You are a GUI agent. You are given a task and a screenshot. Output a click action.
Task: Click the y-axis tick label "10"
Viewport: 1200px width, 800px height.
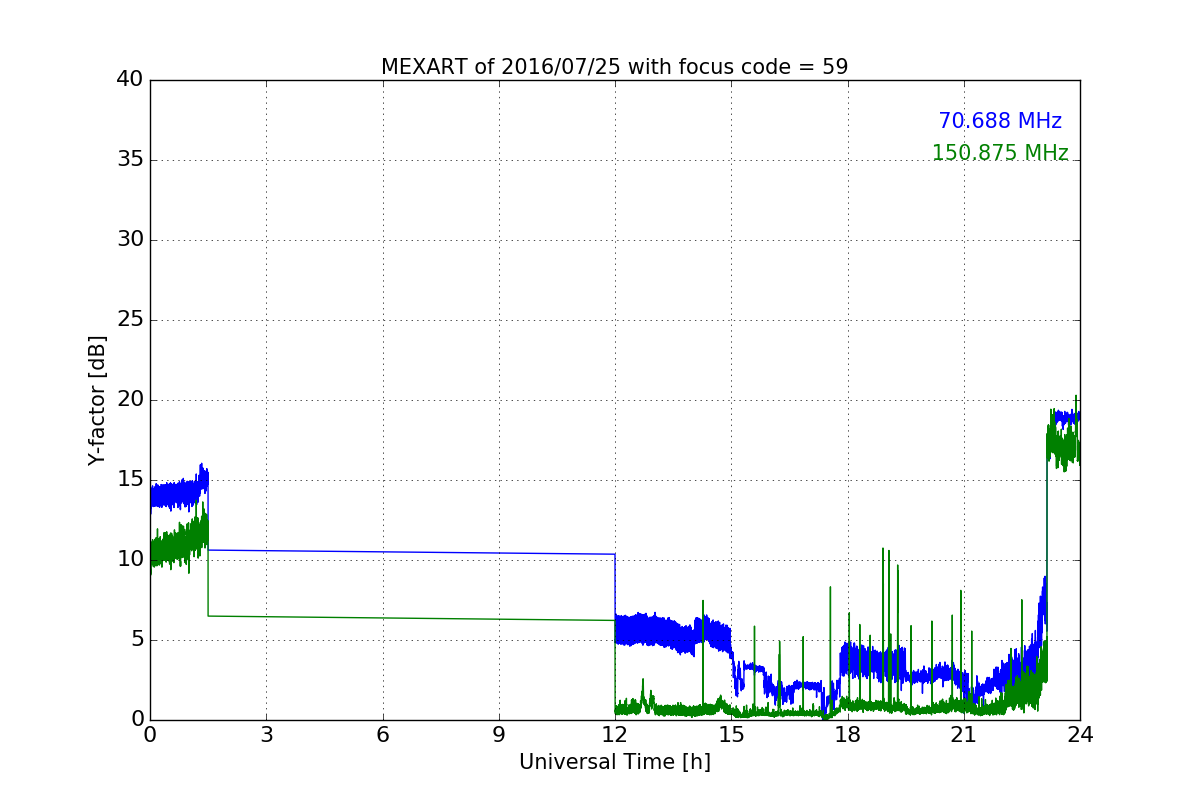pos(130,560)
